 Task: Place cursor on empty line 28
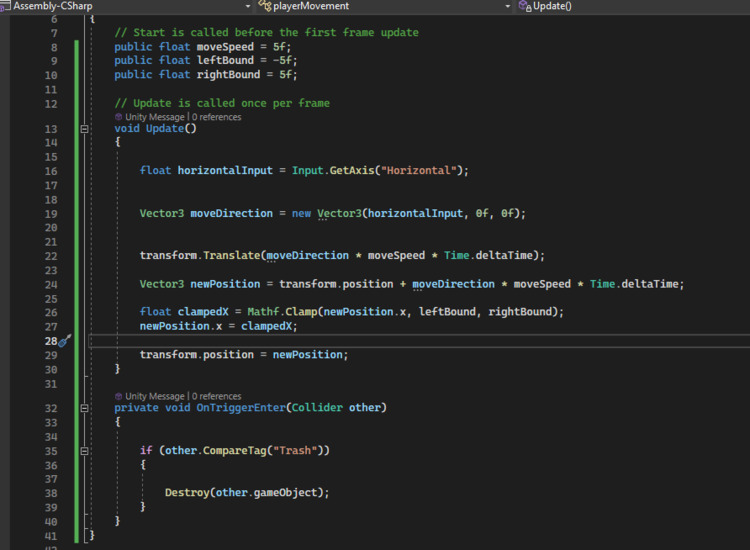click(x=421, y=341)
